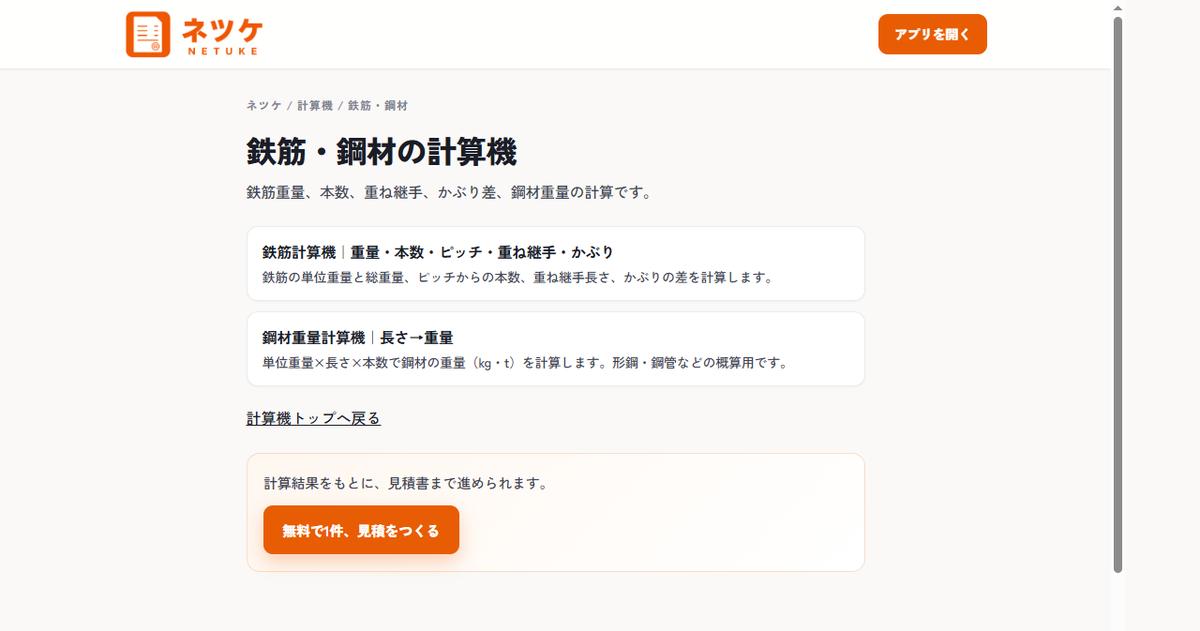
Task: Open the 計算機 breadcrumb link
Action: 315,105
